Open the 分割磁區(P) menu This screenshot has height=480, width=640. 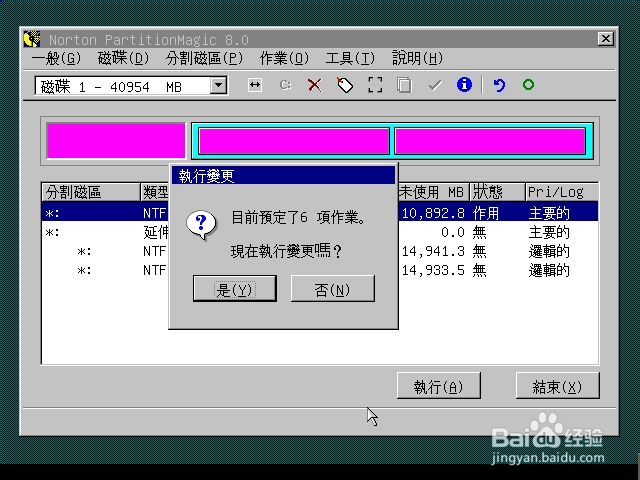pyautogui.click(x=204, y=58)
